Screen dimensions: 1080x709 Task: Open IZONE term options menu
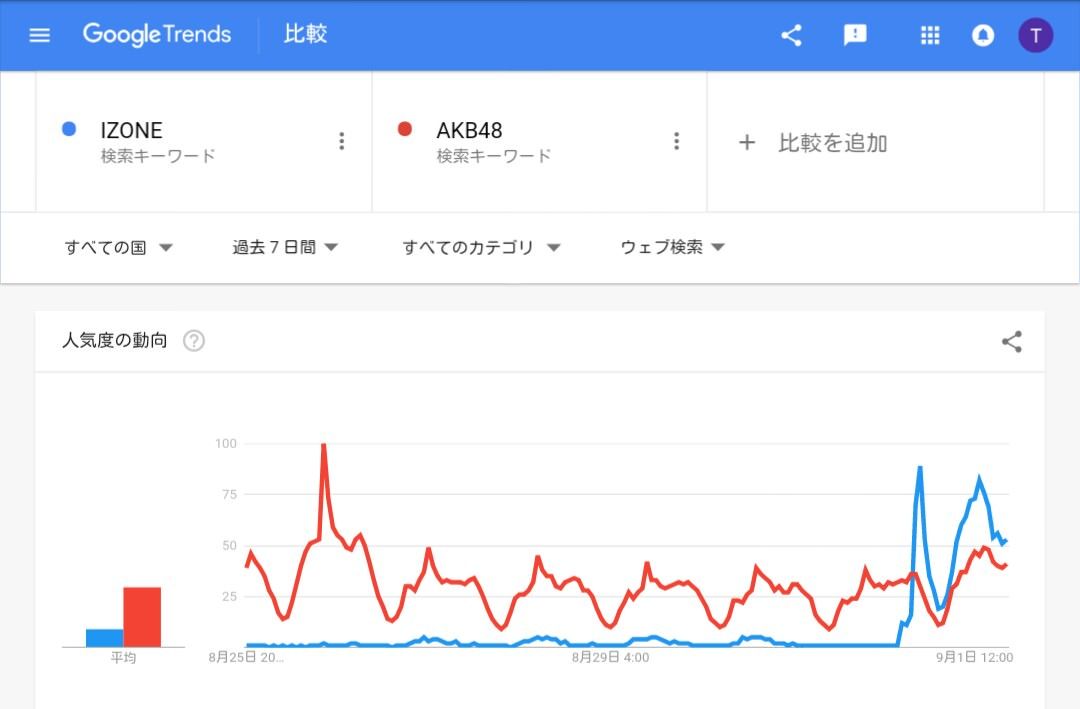point(342,141)
